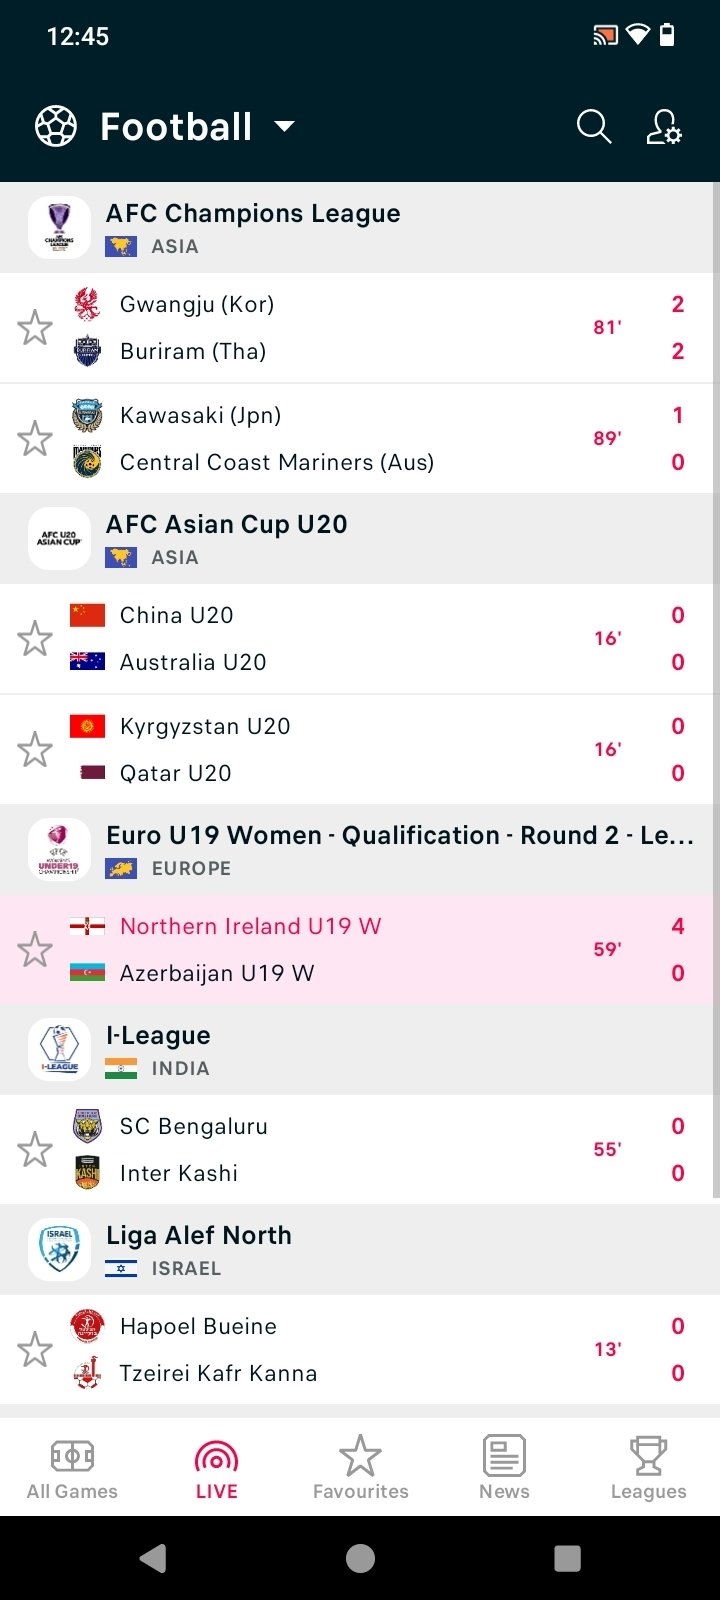Image resolution: width=720 pixels, height=1600 pixels.
Task: Collapse the AFC Asian Cup U20 header
Action: click(x=360, y=539)
